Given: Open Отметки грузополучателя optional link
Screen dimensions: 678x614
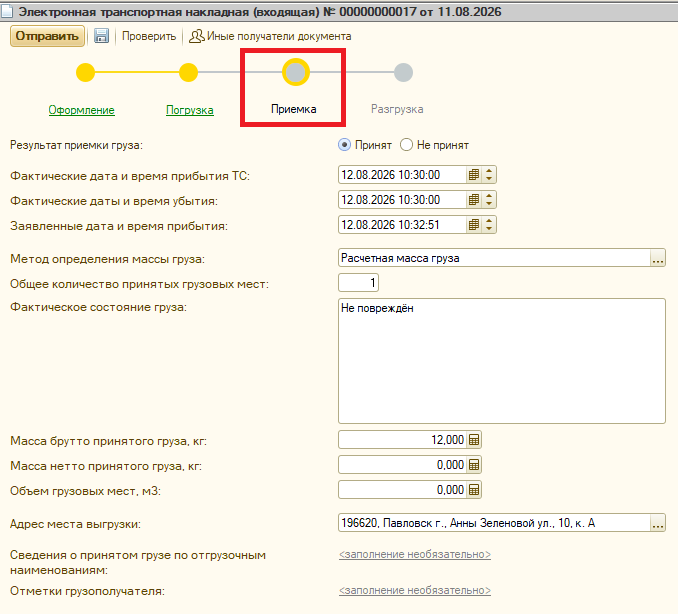Looking at the screenshot, I should 415,590.
